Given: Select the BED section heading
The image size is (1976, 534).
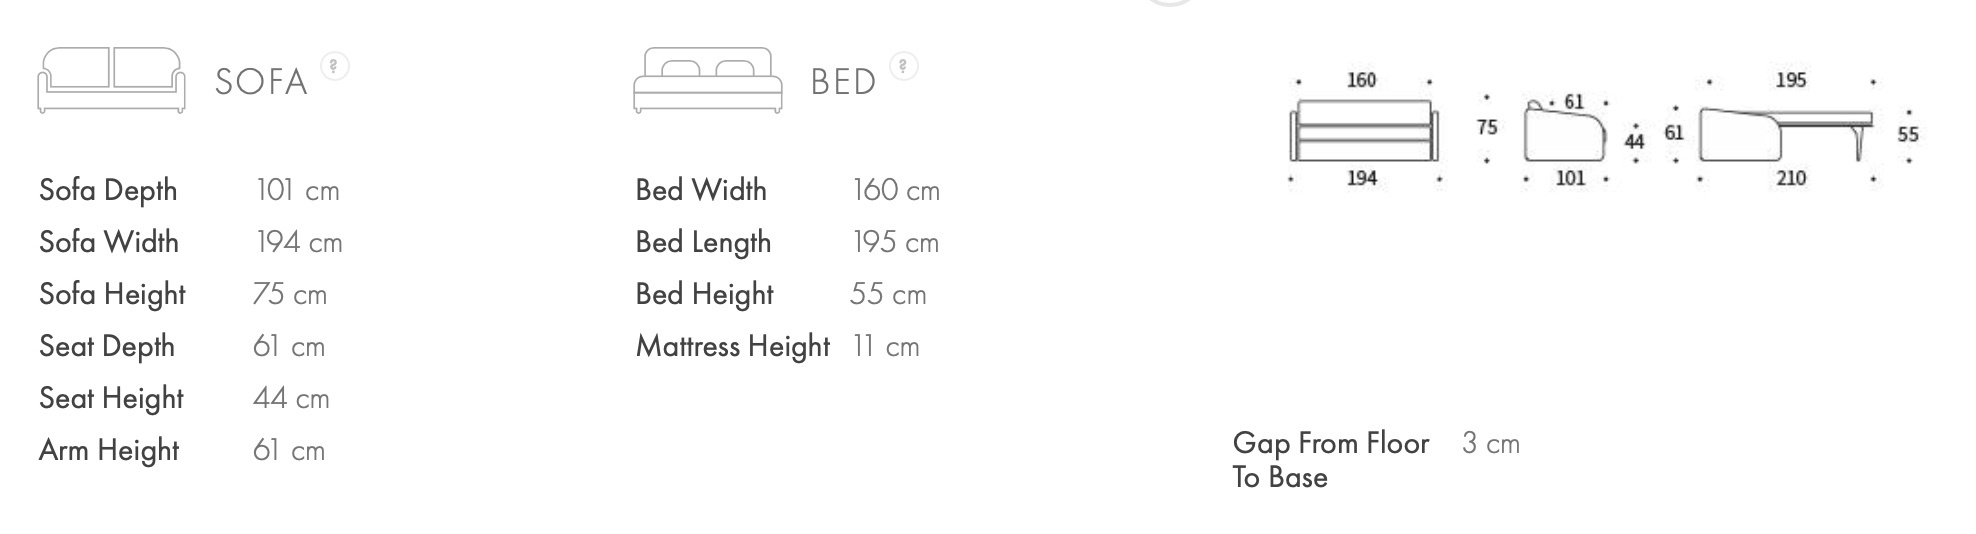Looking at the screenshot, I should click(843, 82).
